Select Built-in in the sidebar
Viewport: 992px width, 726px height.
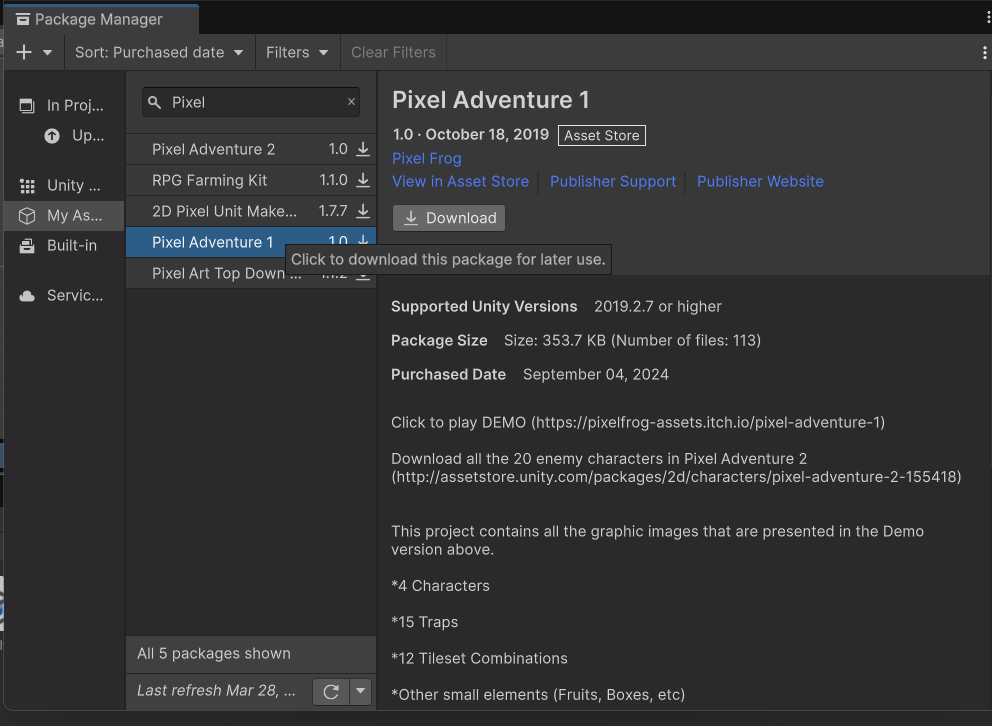[64, 245]
